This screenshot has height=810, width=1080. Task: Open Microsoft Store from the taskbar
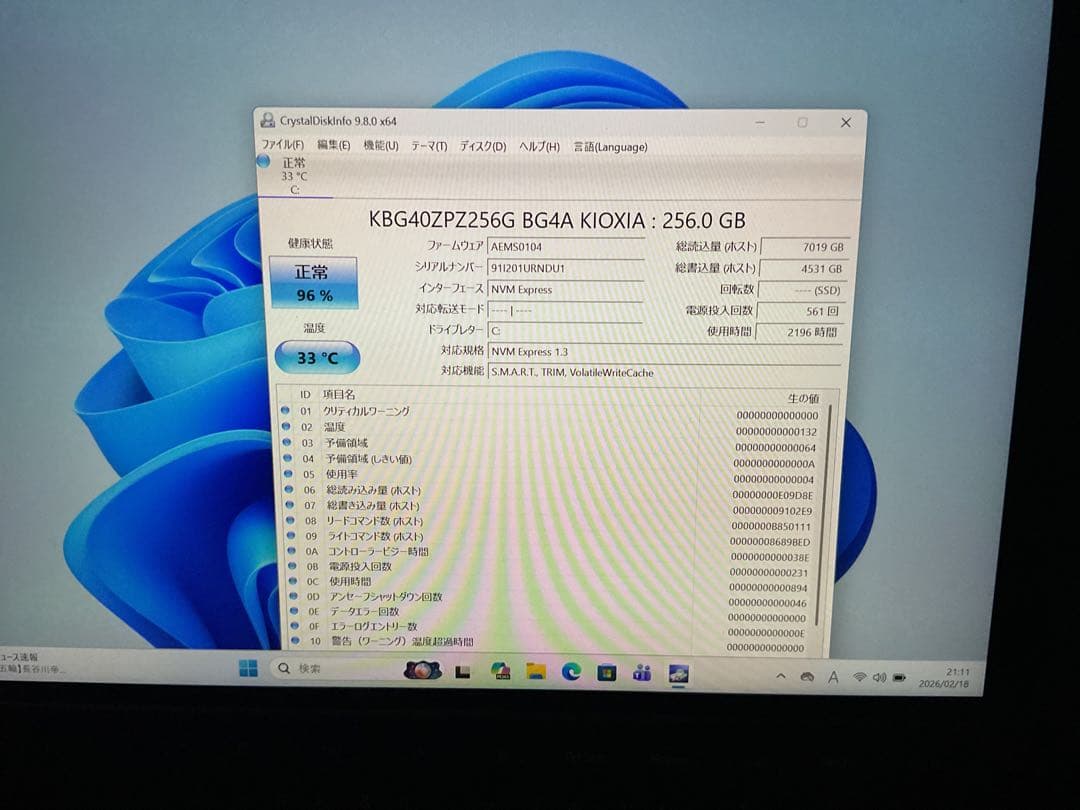607,672
